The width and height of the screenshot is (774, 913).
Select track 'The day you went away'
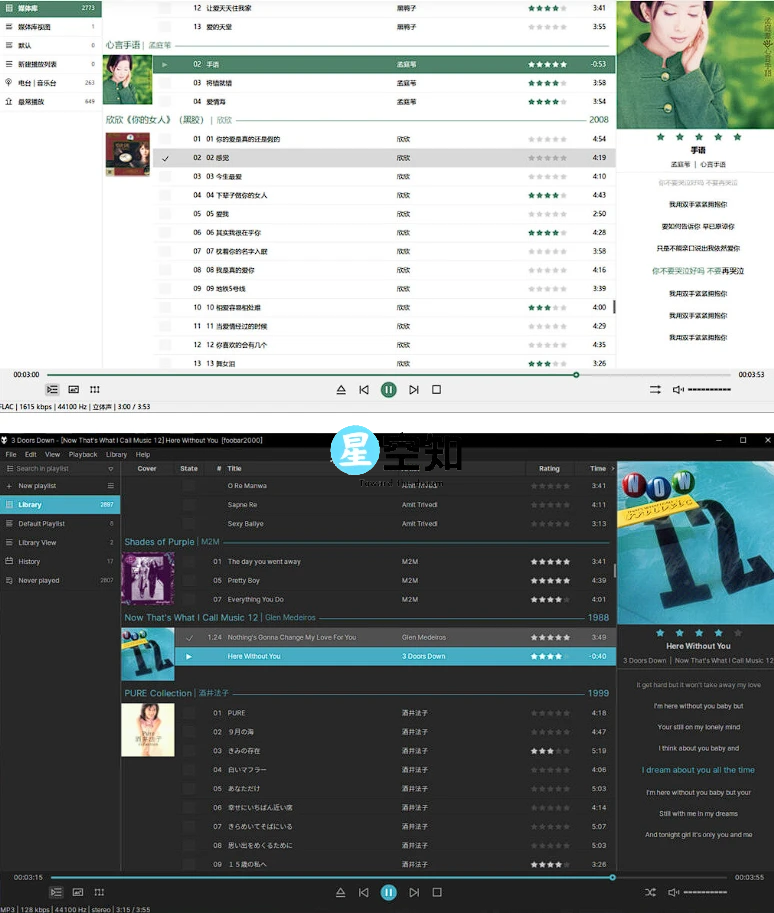click(395, 562)
